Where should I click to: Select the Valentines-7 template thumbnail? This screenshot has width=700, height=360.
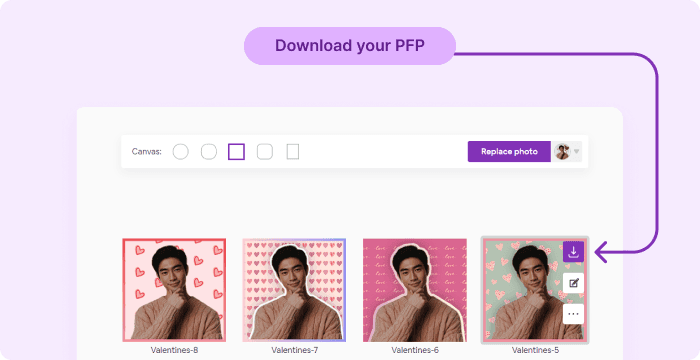click(294, 290)
